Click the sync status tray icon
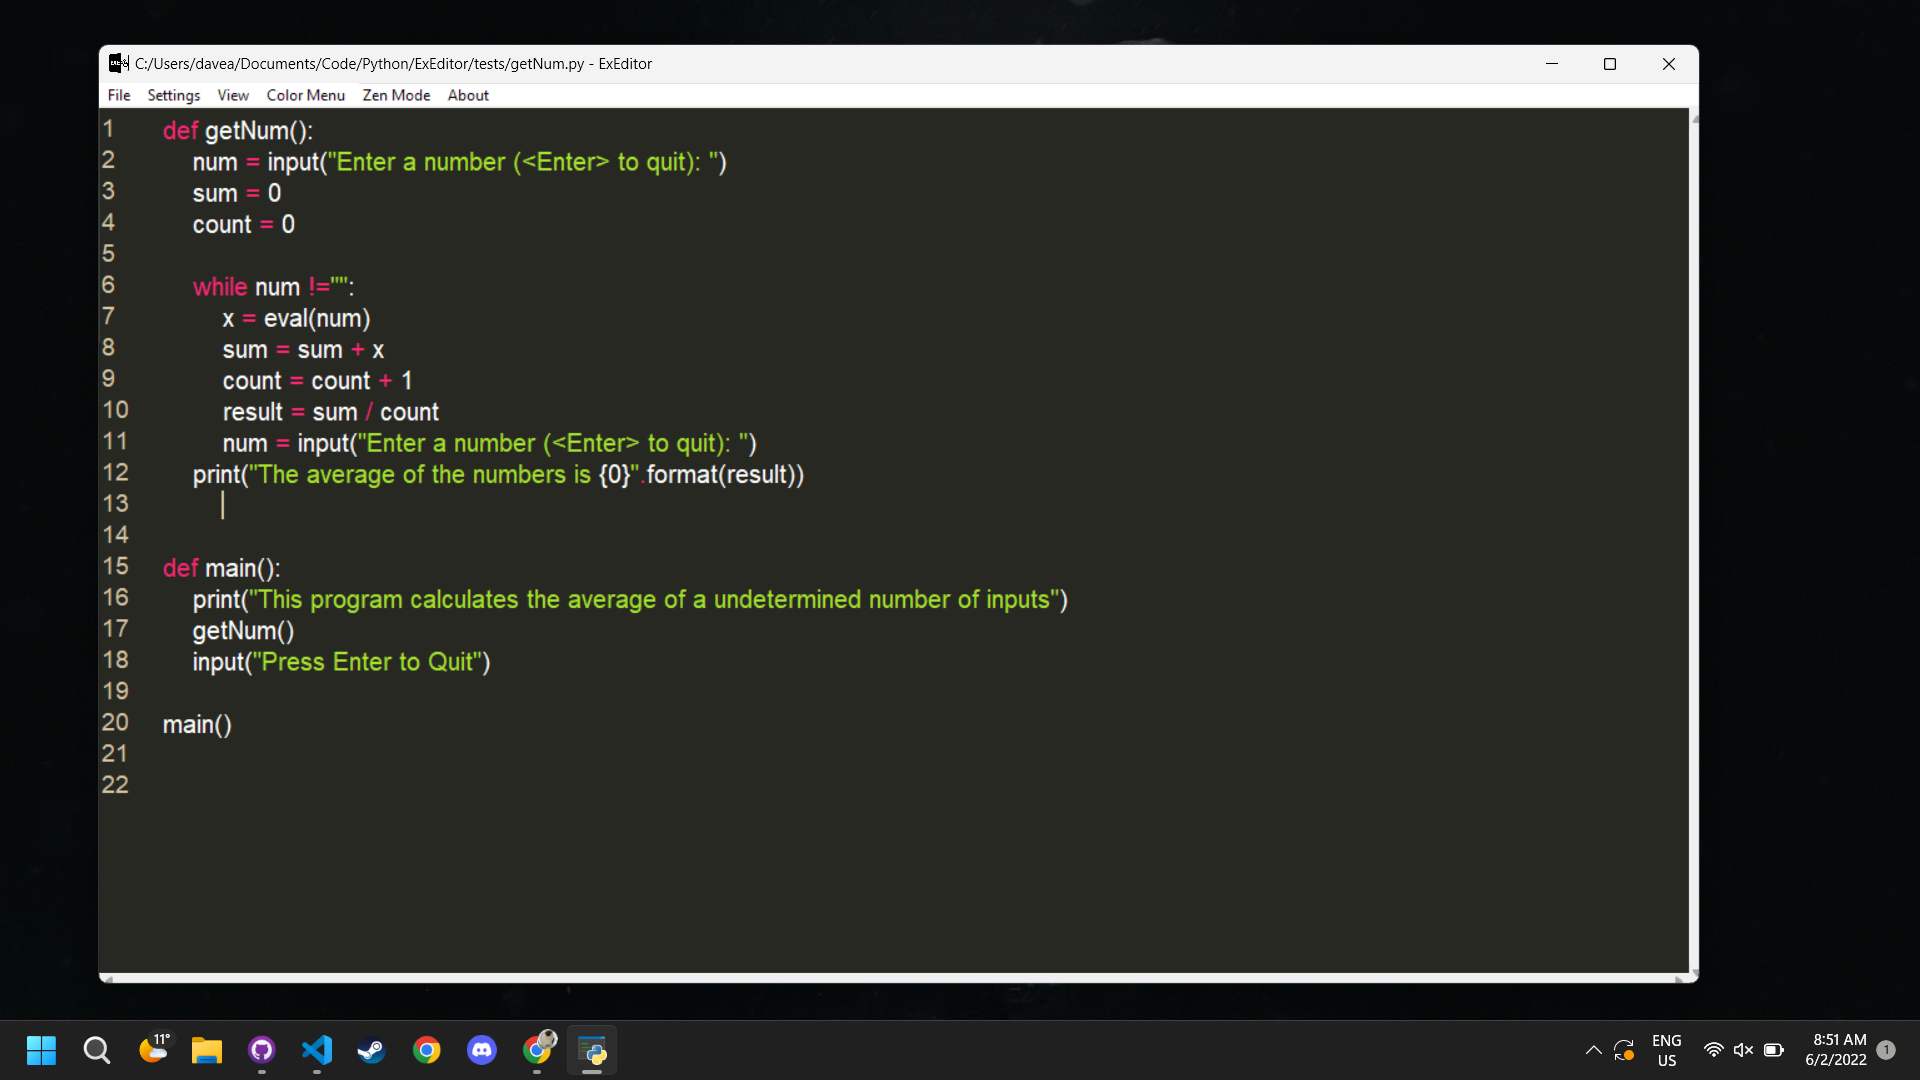The image size is (1920, 1080). (x=1624, y=1050)
